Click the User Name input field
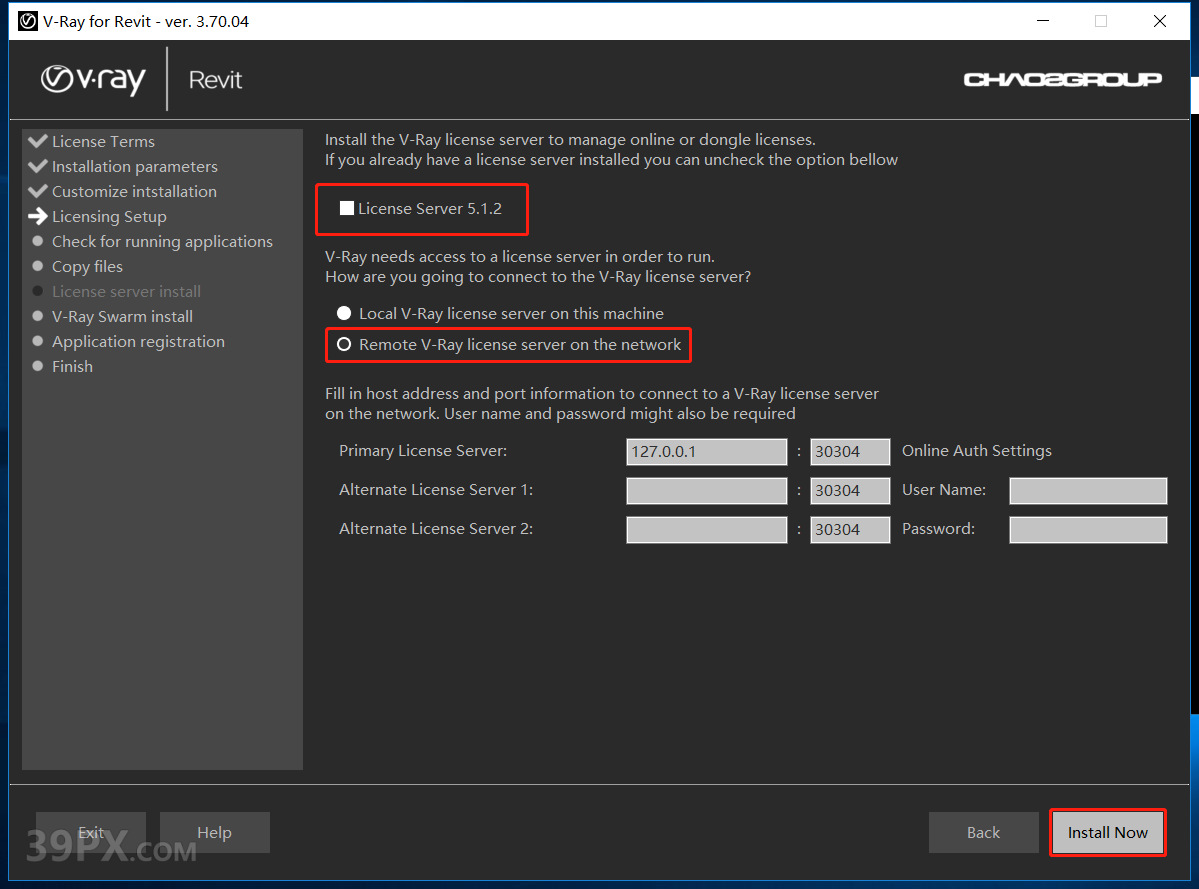Screen dimensions: 1199x889 click(1088, 491)
